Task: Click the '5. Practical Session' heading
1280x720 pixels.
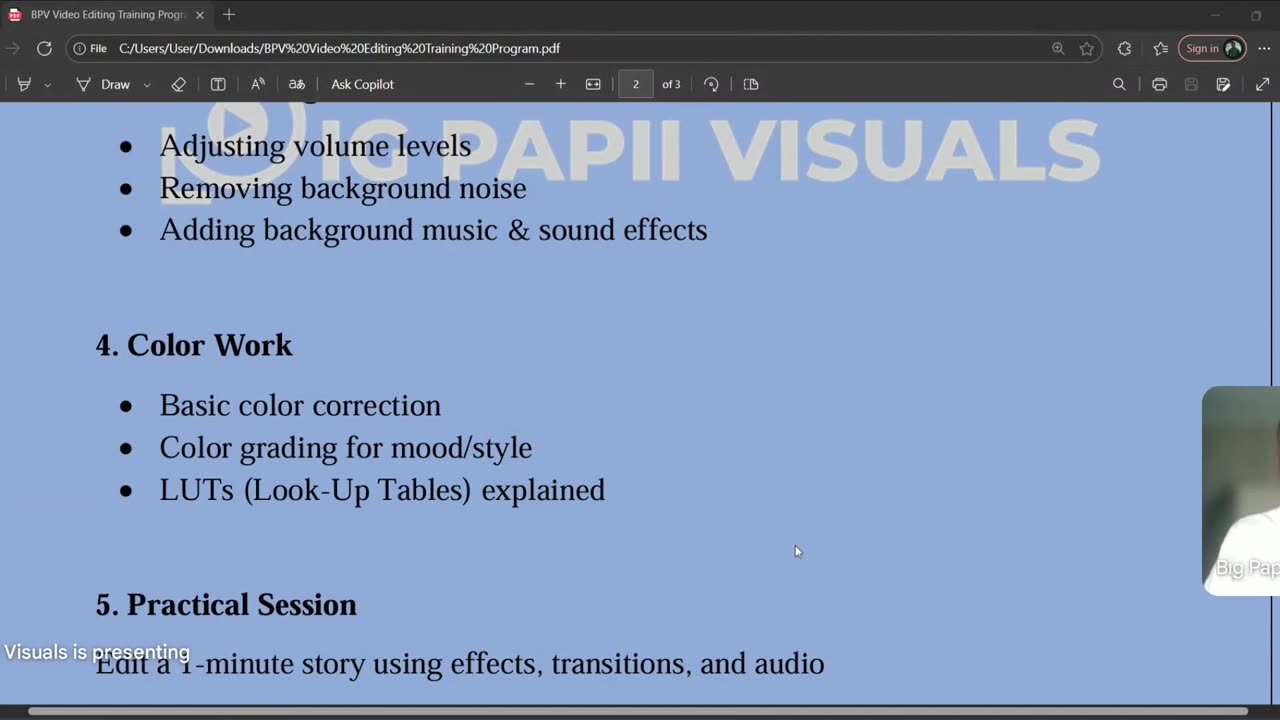Action: coord(226,605)
